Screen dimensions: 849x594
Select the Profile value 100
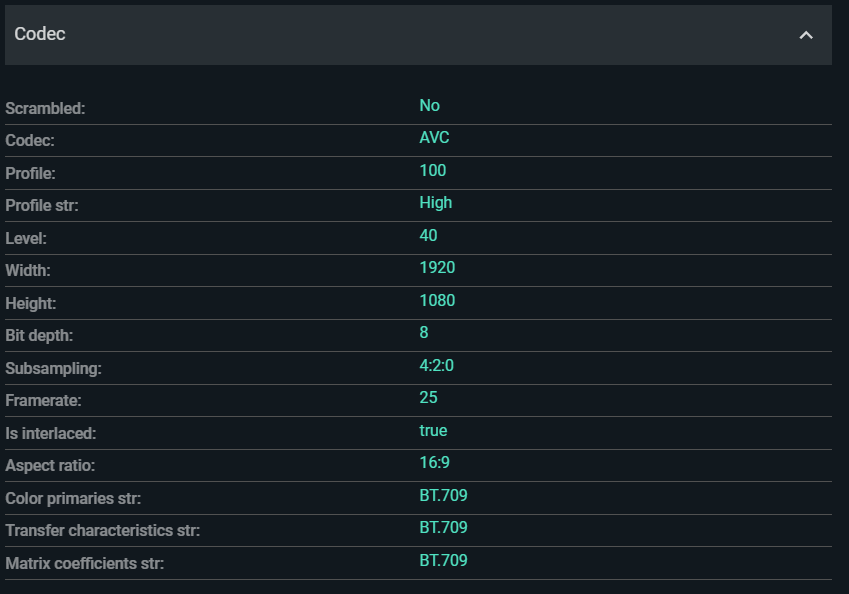coord(433,171)
